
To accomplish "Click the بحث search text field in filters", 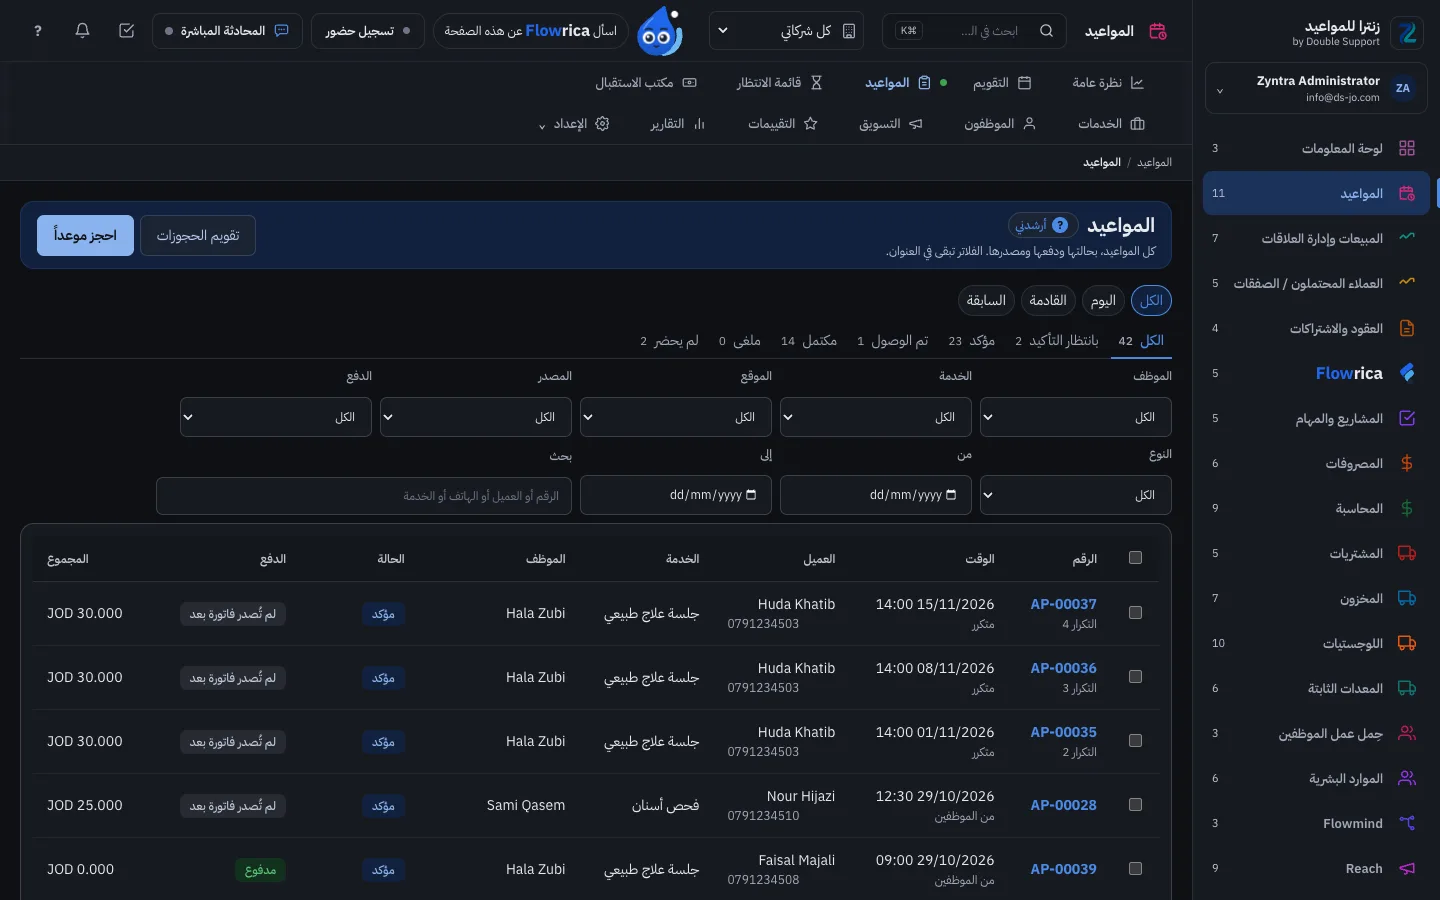I will (364, 496).
